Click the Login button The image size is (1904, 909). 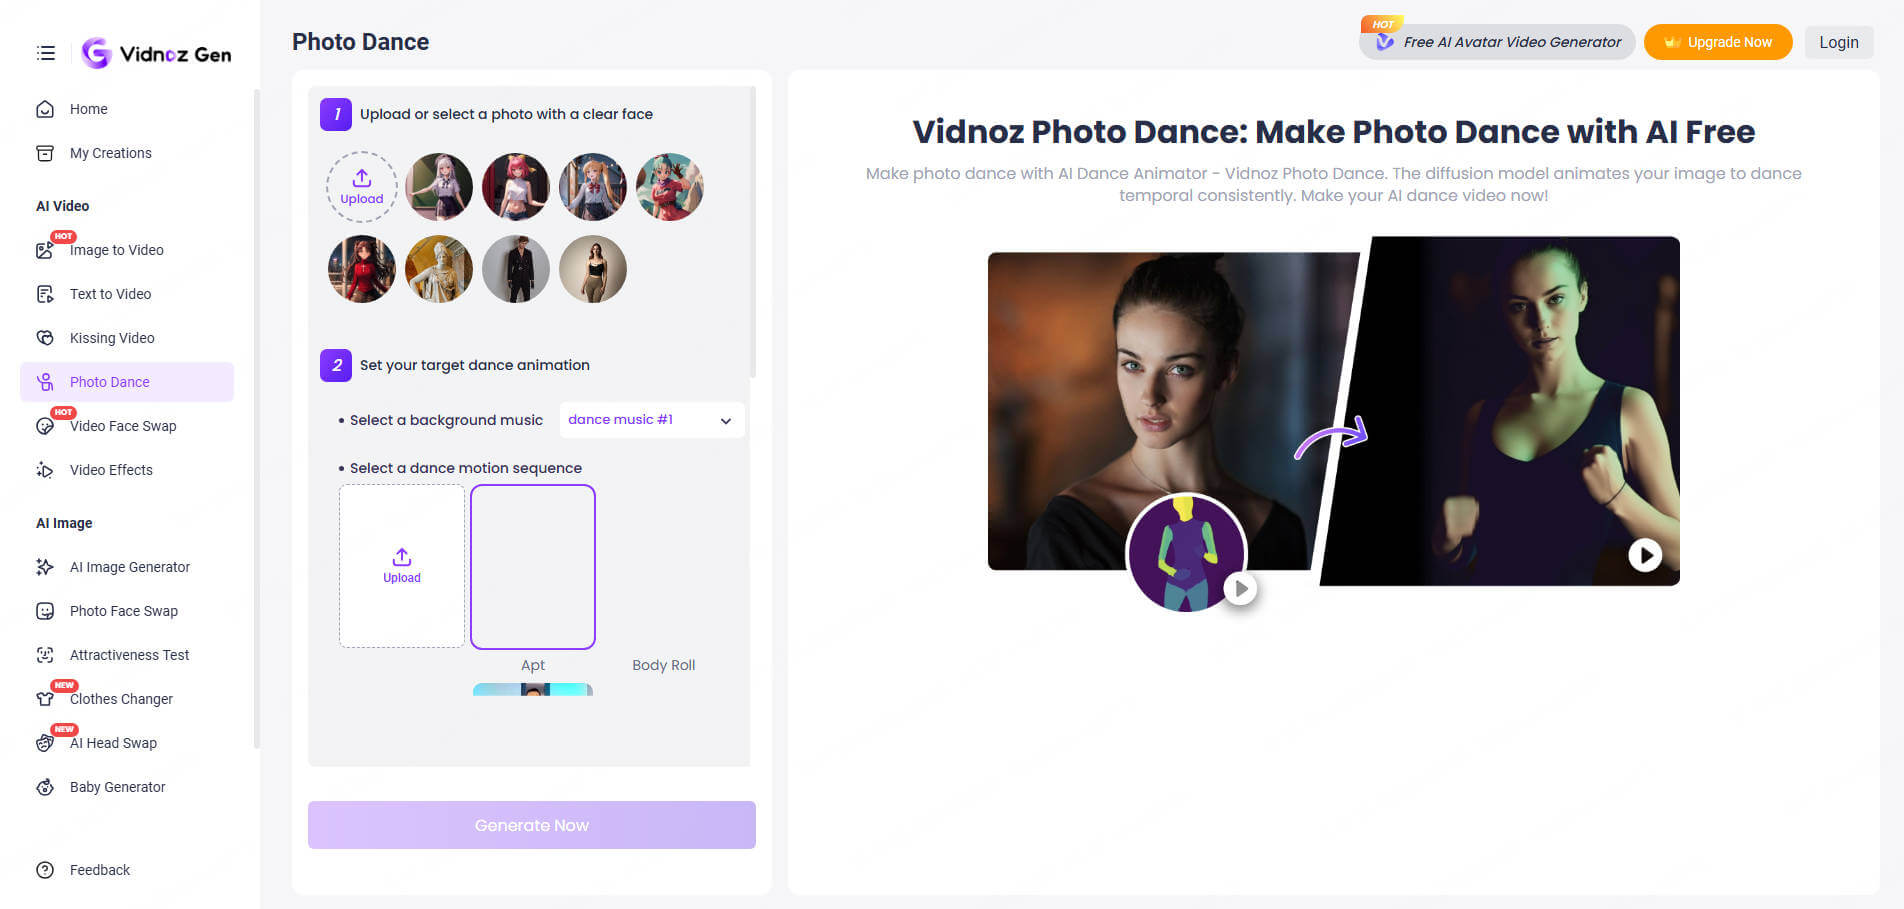[1839, 42]
